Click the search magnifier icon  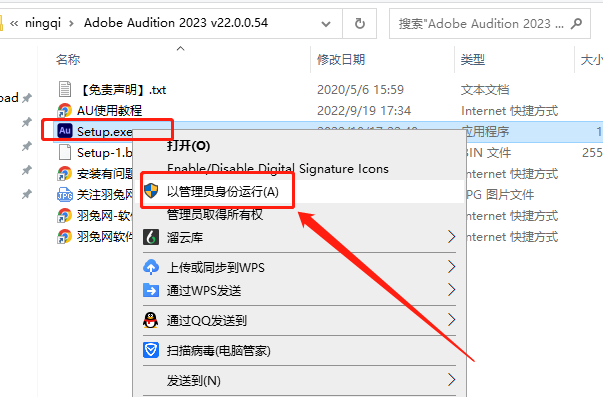click(x=576, y=24)
